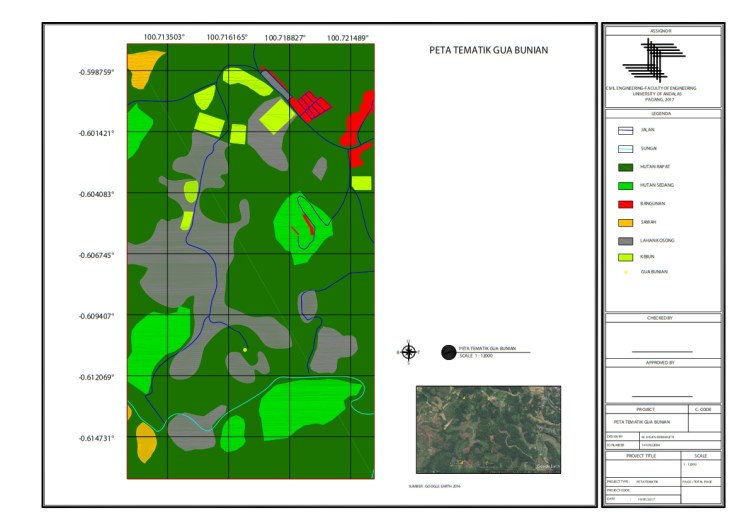Click the red building cluster on map
Image resolution: width=750 pixels, height=530 pixels.
tap(311, 105)
